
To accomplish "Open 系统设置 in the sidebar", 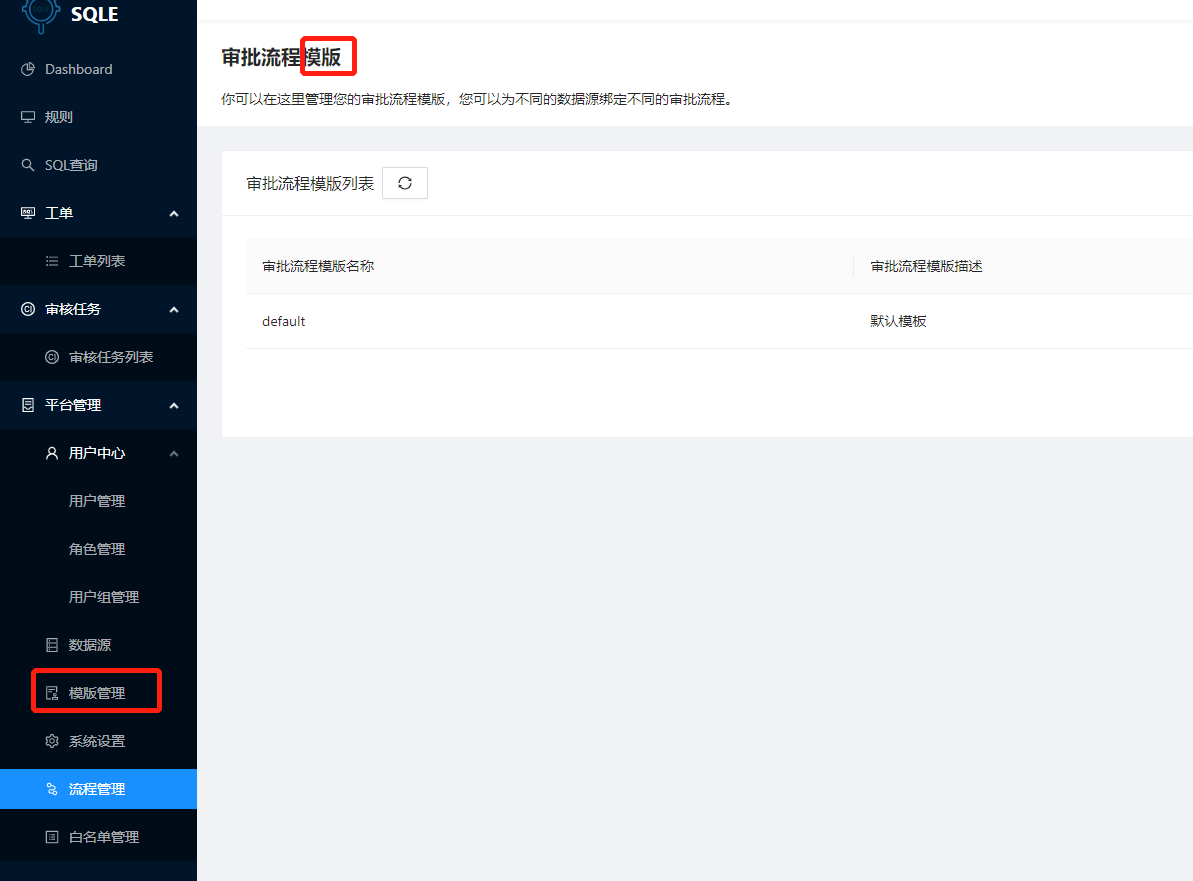I will coord(98,740).
